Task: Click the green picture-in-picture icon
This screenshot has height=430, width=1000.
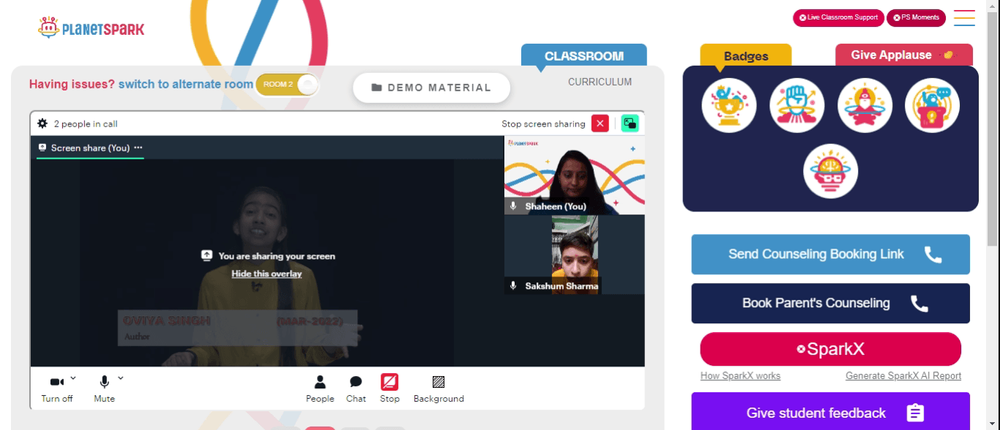Action: click(630, 123)
